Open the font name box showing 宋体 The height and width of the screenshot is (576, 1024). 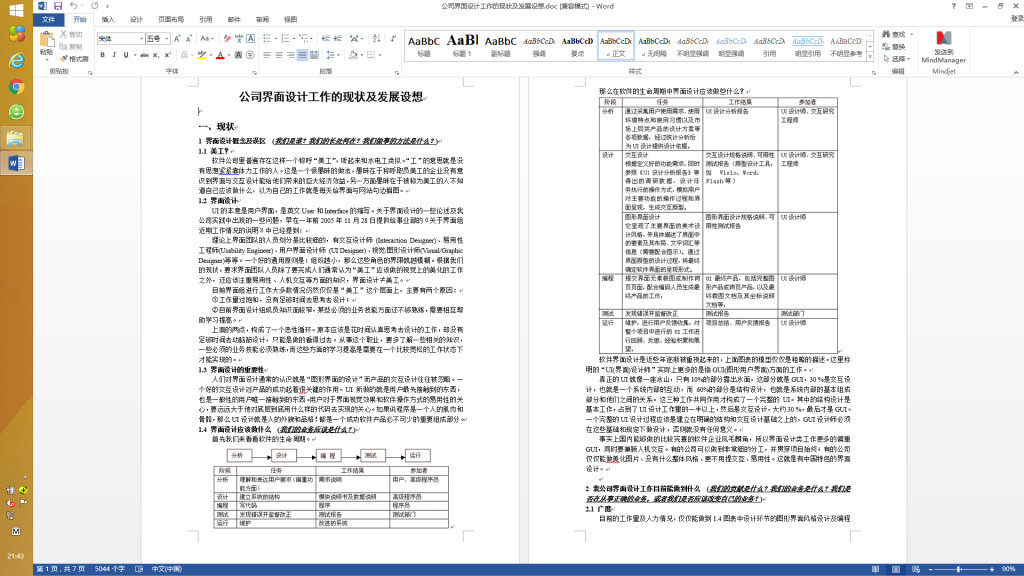coord(120,39)
